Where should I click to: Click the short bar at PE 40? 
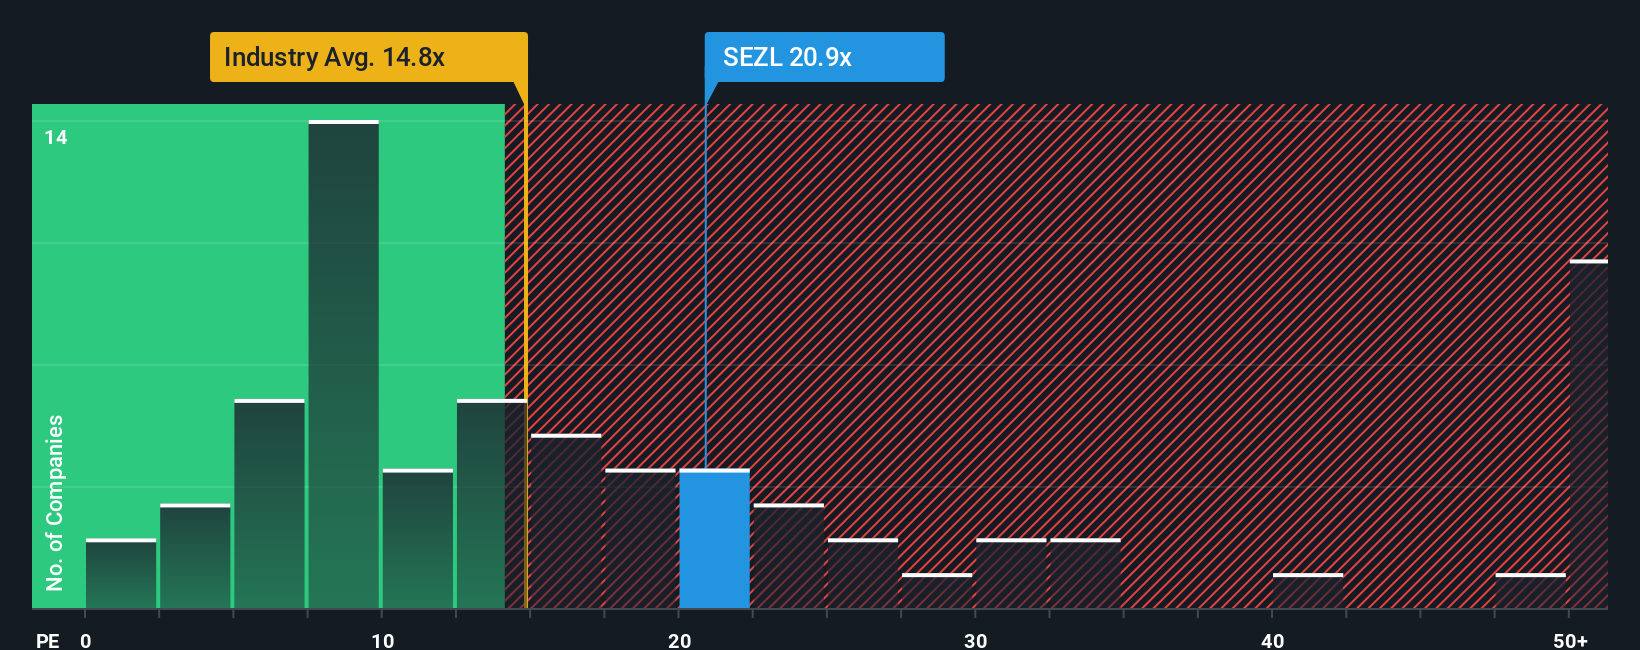pyautogui.click(x=1307, y=591)
